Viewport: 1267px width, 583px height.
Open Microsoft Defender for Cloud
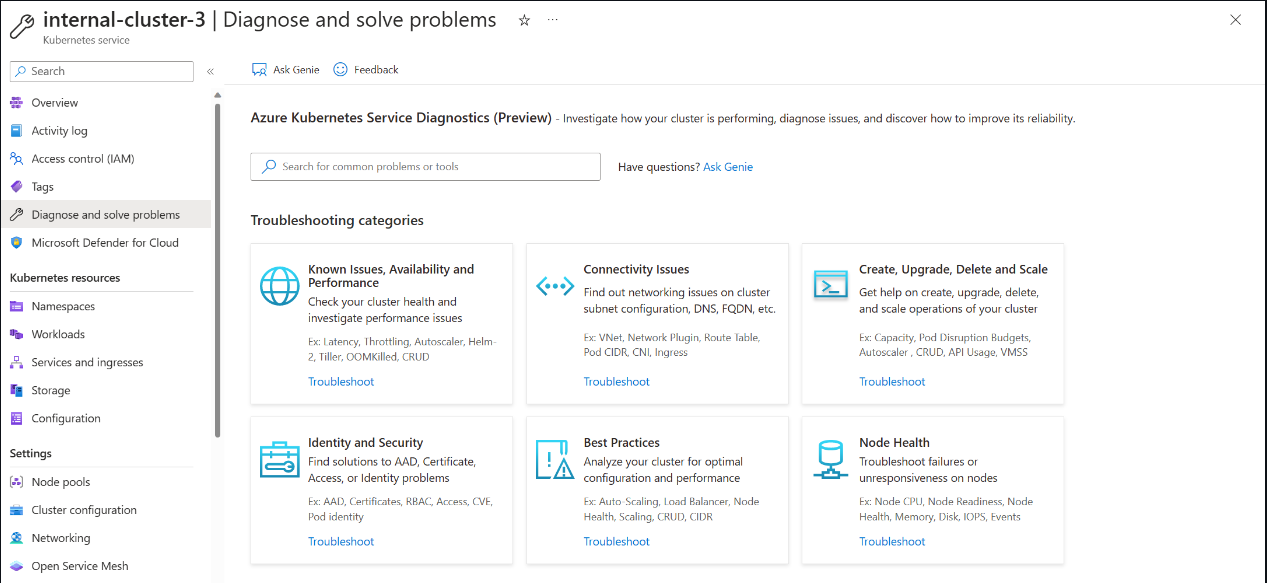pyautogui.click(x=105, y=243)
